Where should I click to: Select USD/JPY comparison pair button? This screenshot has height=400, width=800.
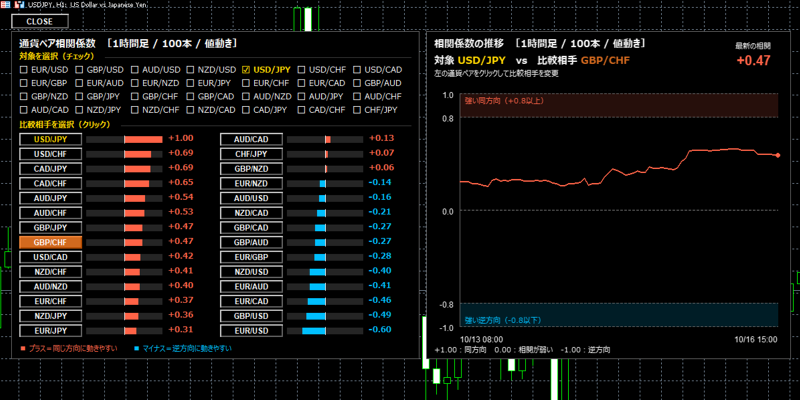point(51,139)
